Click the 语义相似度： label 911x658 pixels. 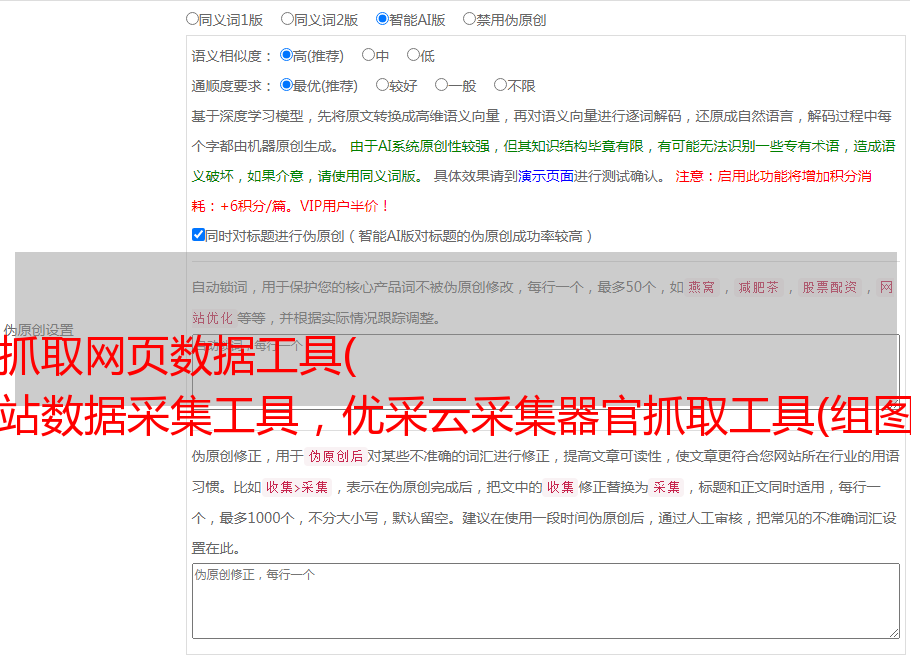(232, 56)
